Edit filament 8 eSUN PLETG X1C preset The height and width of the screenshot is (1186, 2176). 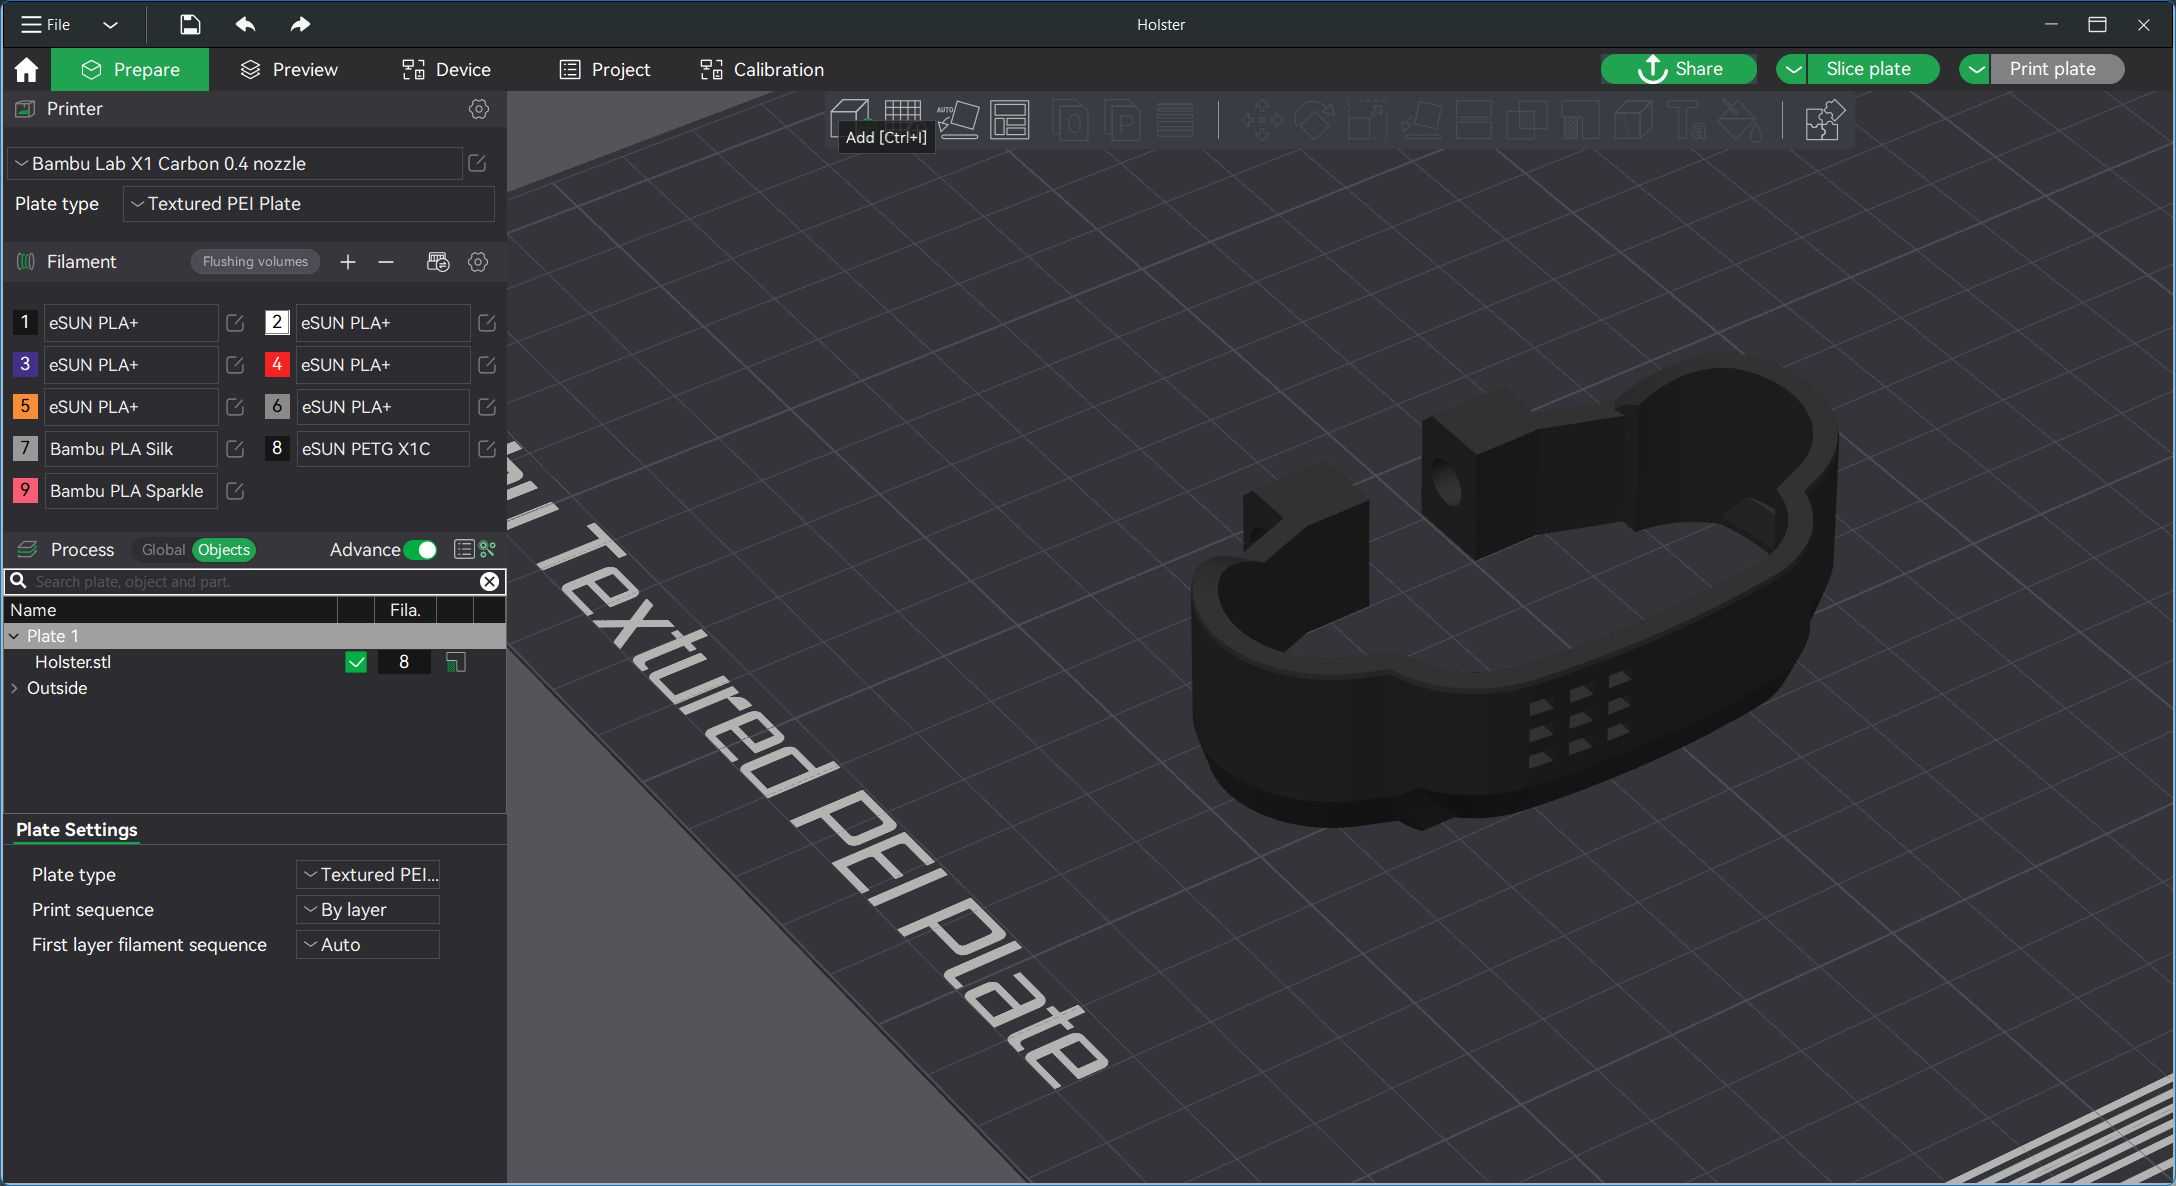click(x=487, y=449)
